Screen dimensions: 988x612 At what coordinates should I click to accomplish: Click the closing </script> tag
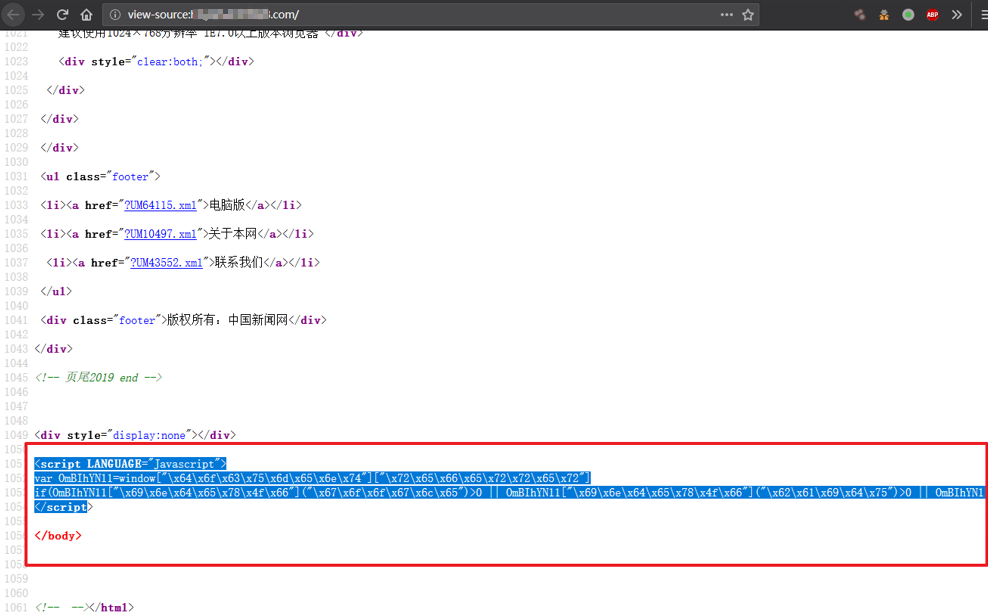pos(64,507)
